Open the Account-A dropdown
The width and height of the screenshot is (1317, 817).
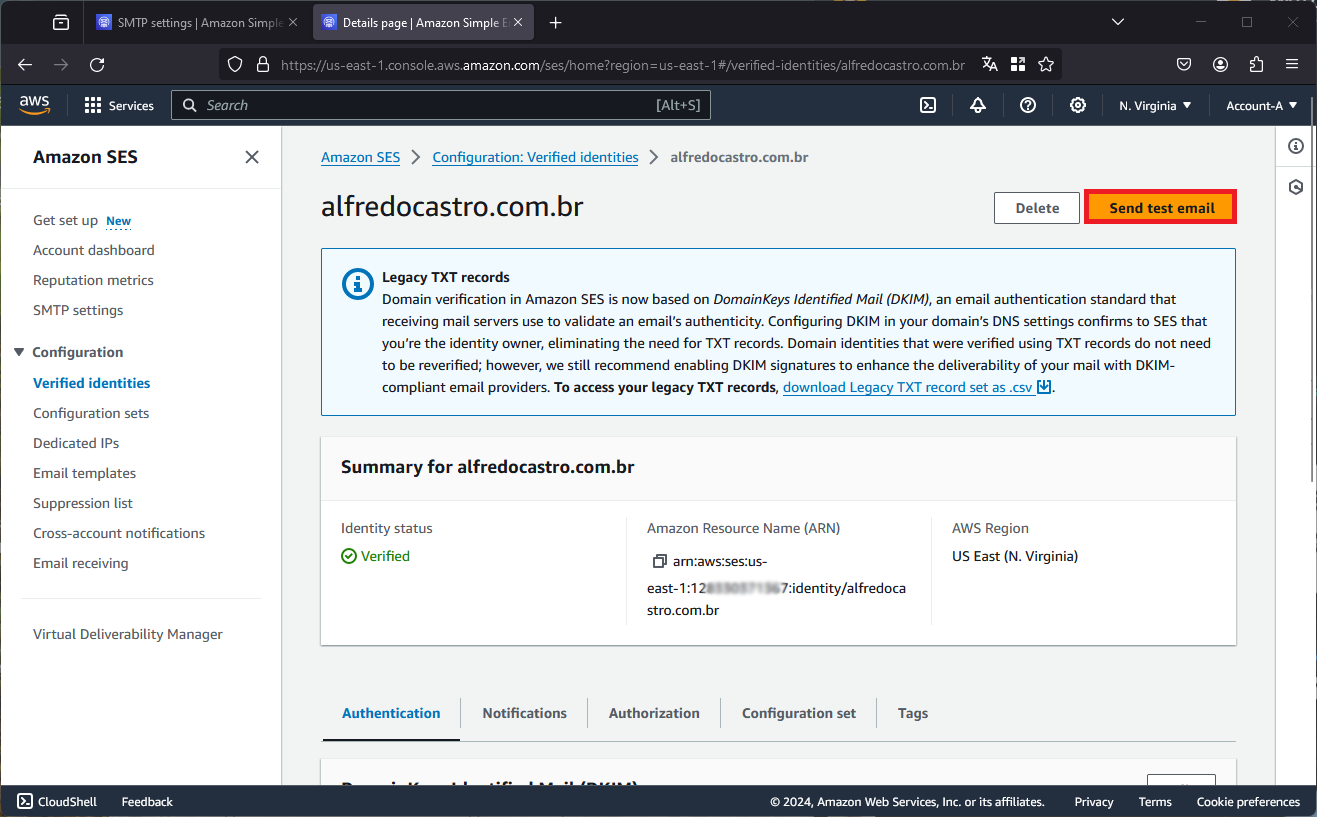[1262, 105]
